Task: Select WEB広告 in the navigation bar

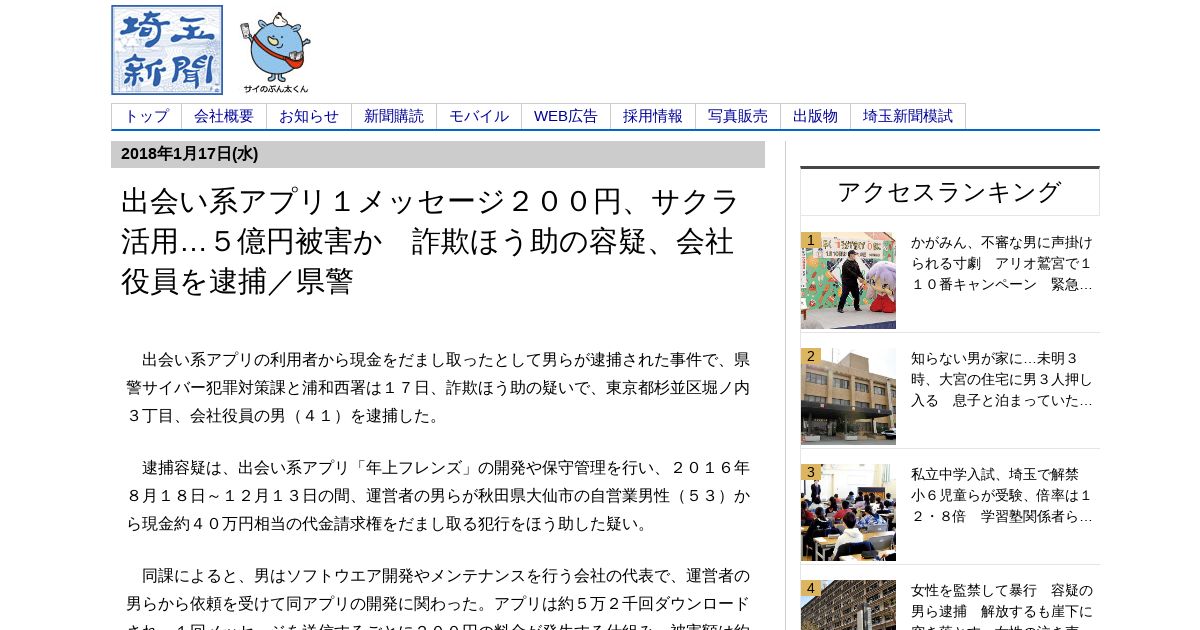Action: [566, 116]
